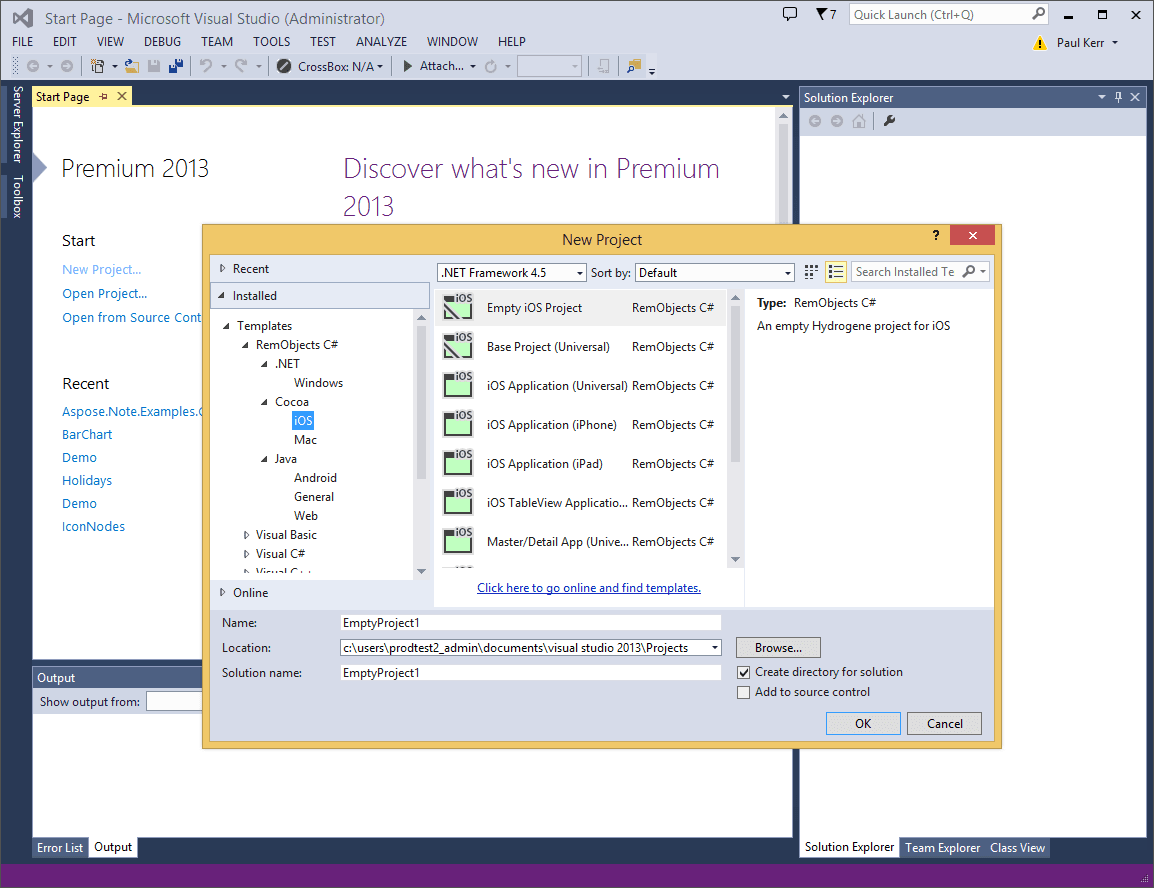1154x888 pixels.
Task: Collapse the Installed section
Action: coord(222,296)
